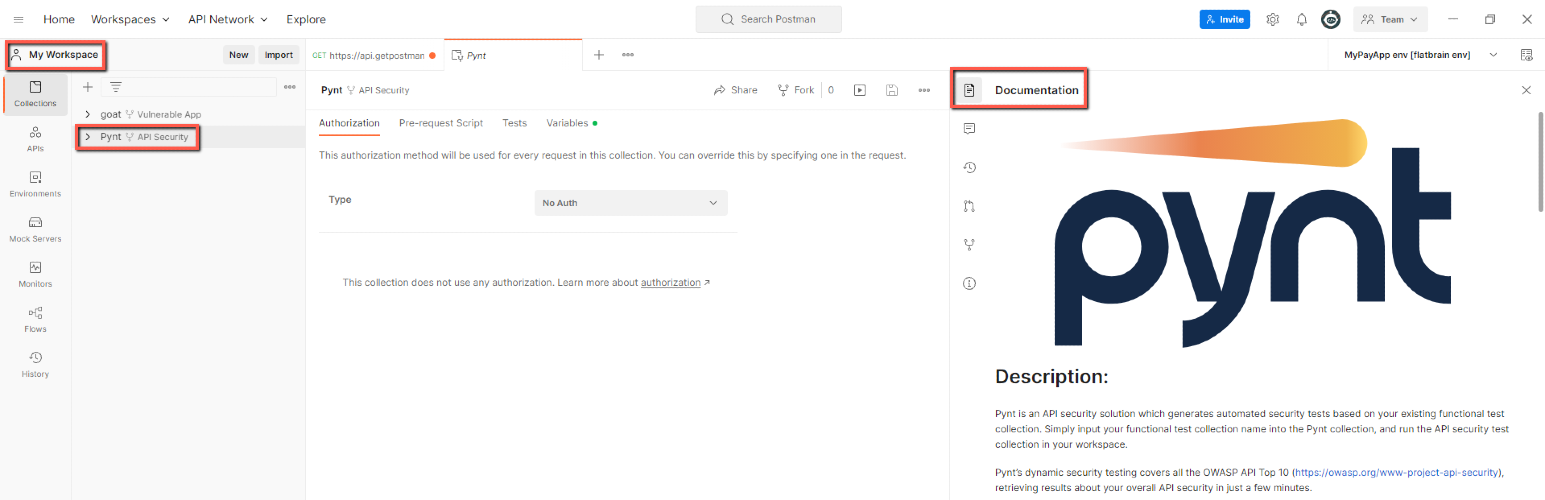The height and width of the screenshot is (500, 1545).
Task: Open the Collection info icon
Action: point(969,283)
